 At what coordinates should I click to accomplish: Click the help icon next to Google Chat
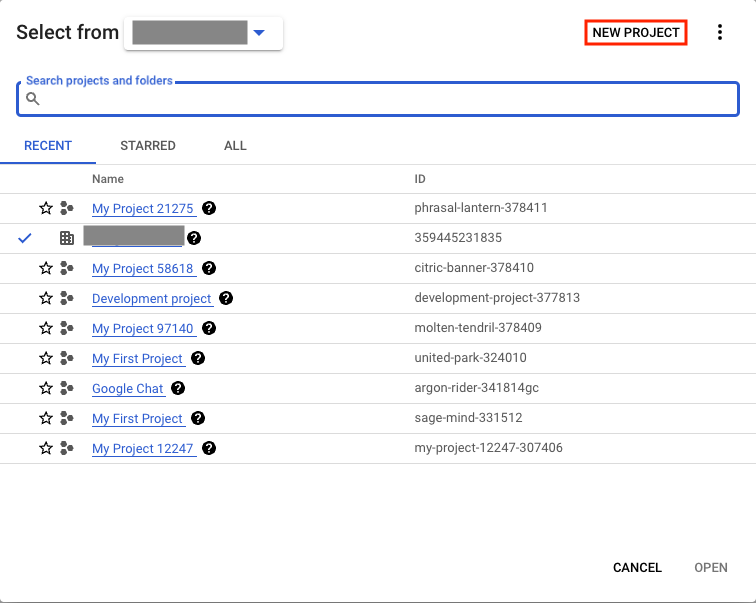pos(178,389)
